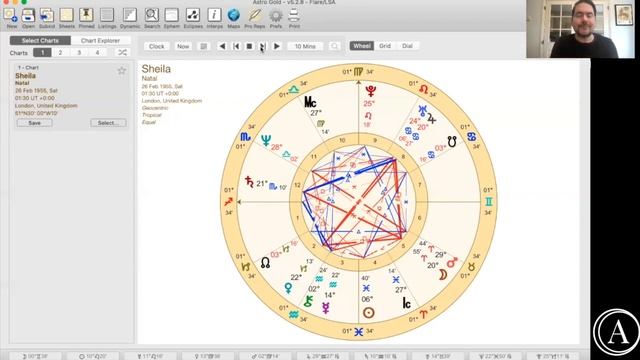
Task: Play chart animation forward
Action: coord(277,46)
